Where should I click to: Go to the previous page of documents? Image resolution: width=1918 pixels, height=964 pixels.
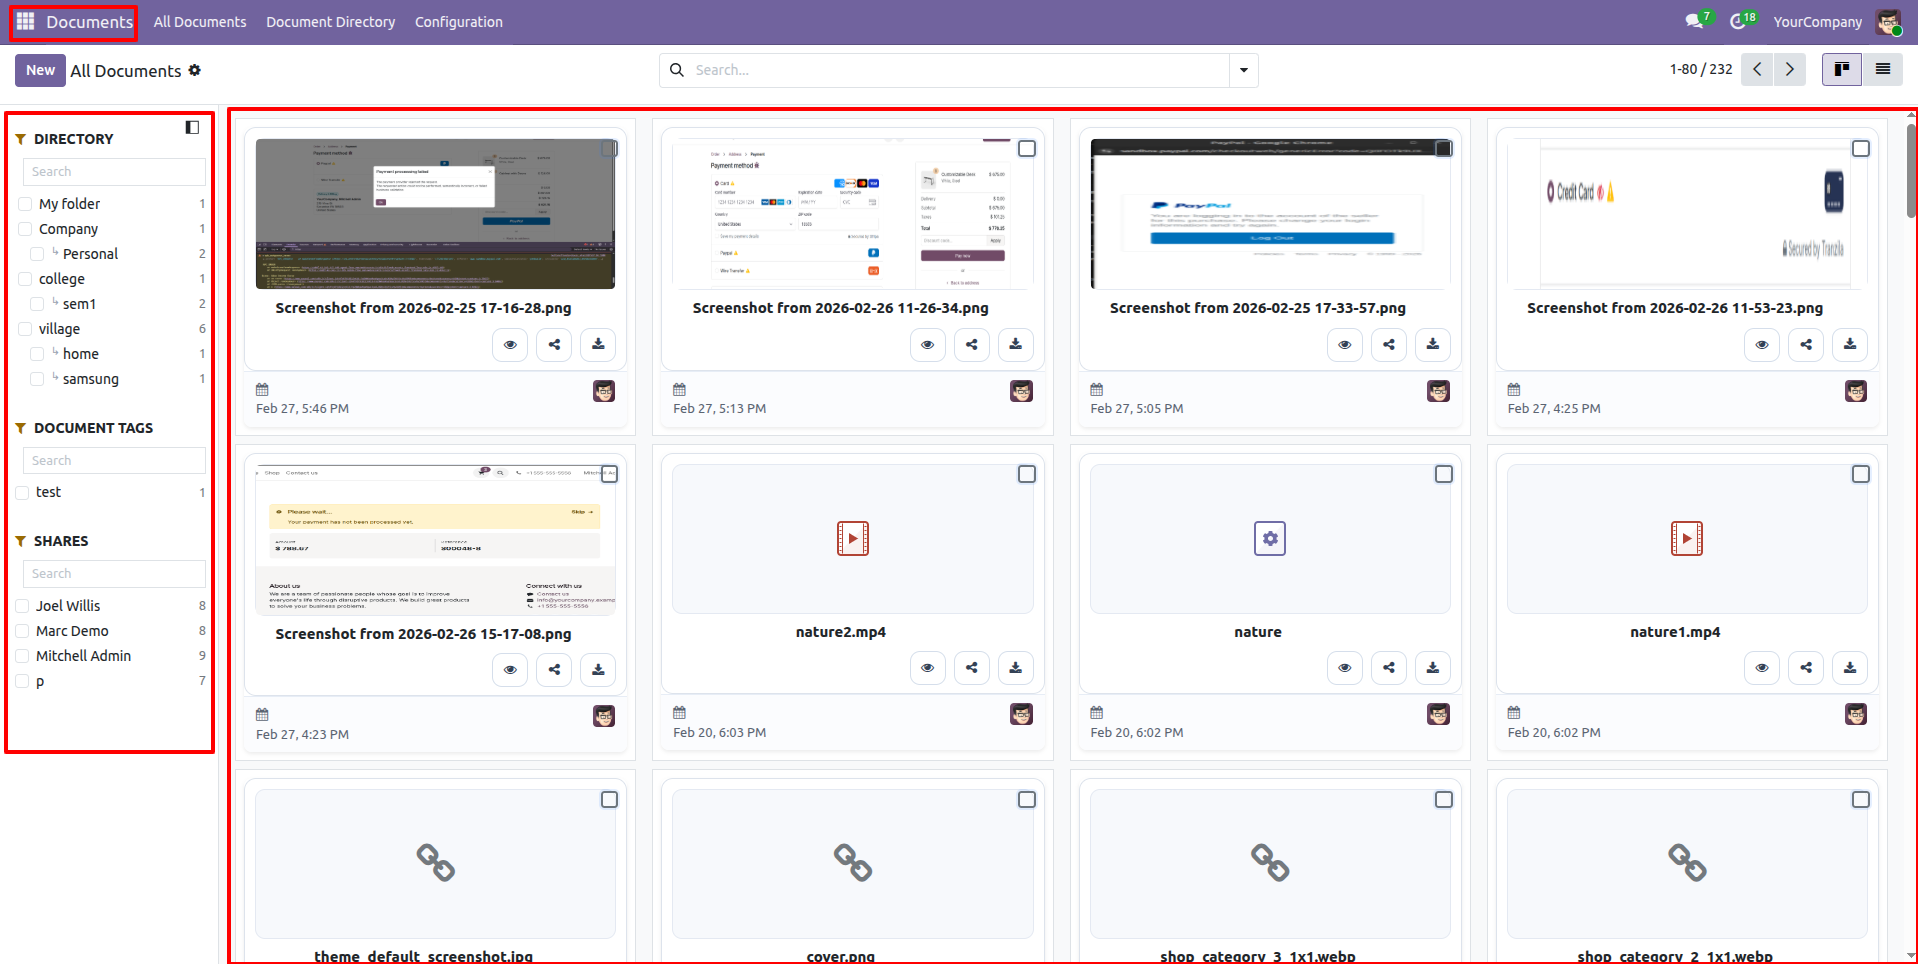[1757, 69]
